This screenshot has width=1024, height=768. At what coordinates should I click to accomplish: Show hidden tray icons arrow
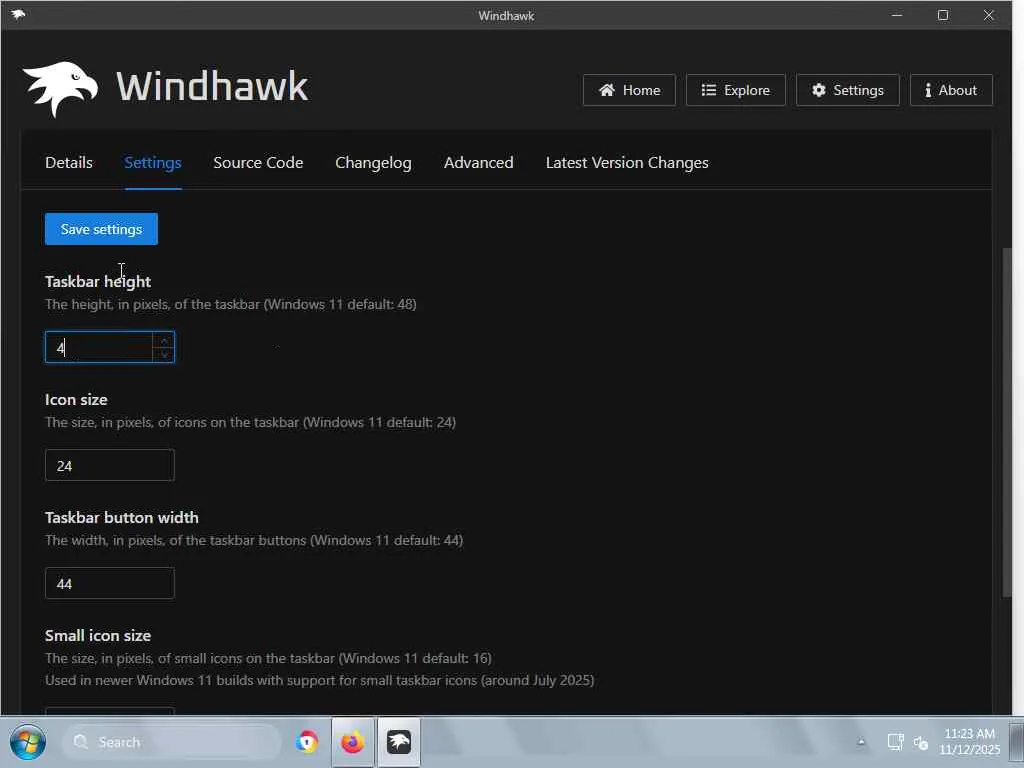tap(861, 743)
